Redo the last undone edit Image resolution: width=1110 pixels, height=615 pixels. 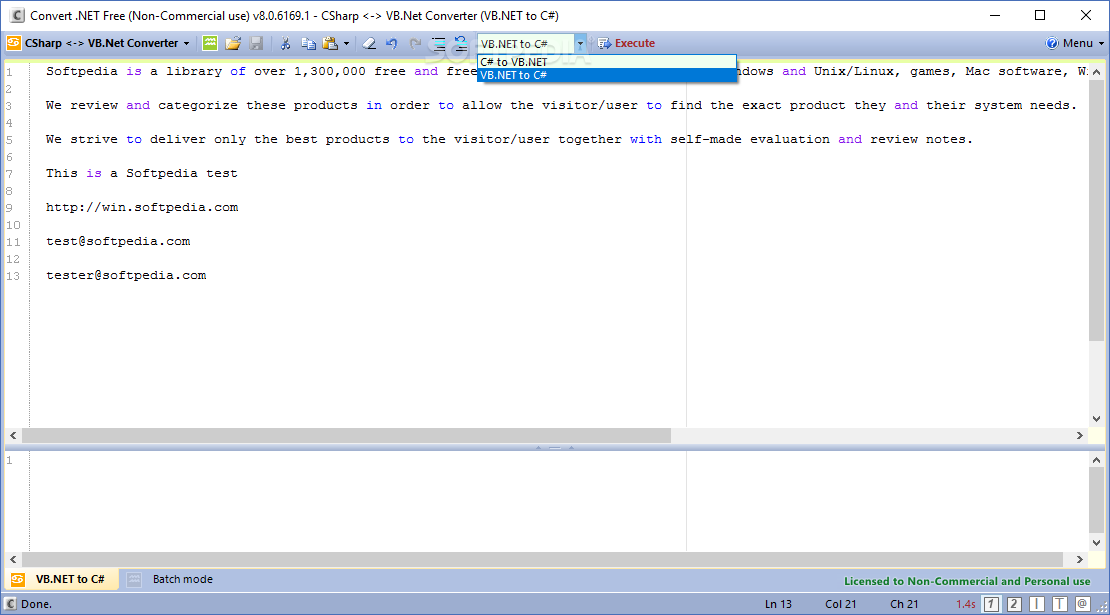coord(416,43)
